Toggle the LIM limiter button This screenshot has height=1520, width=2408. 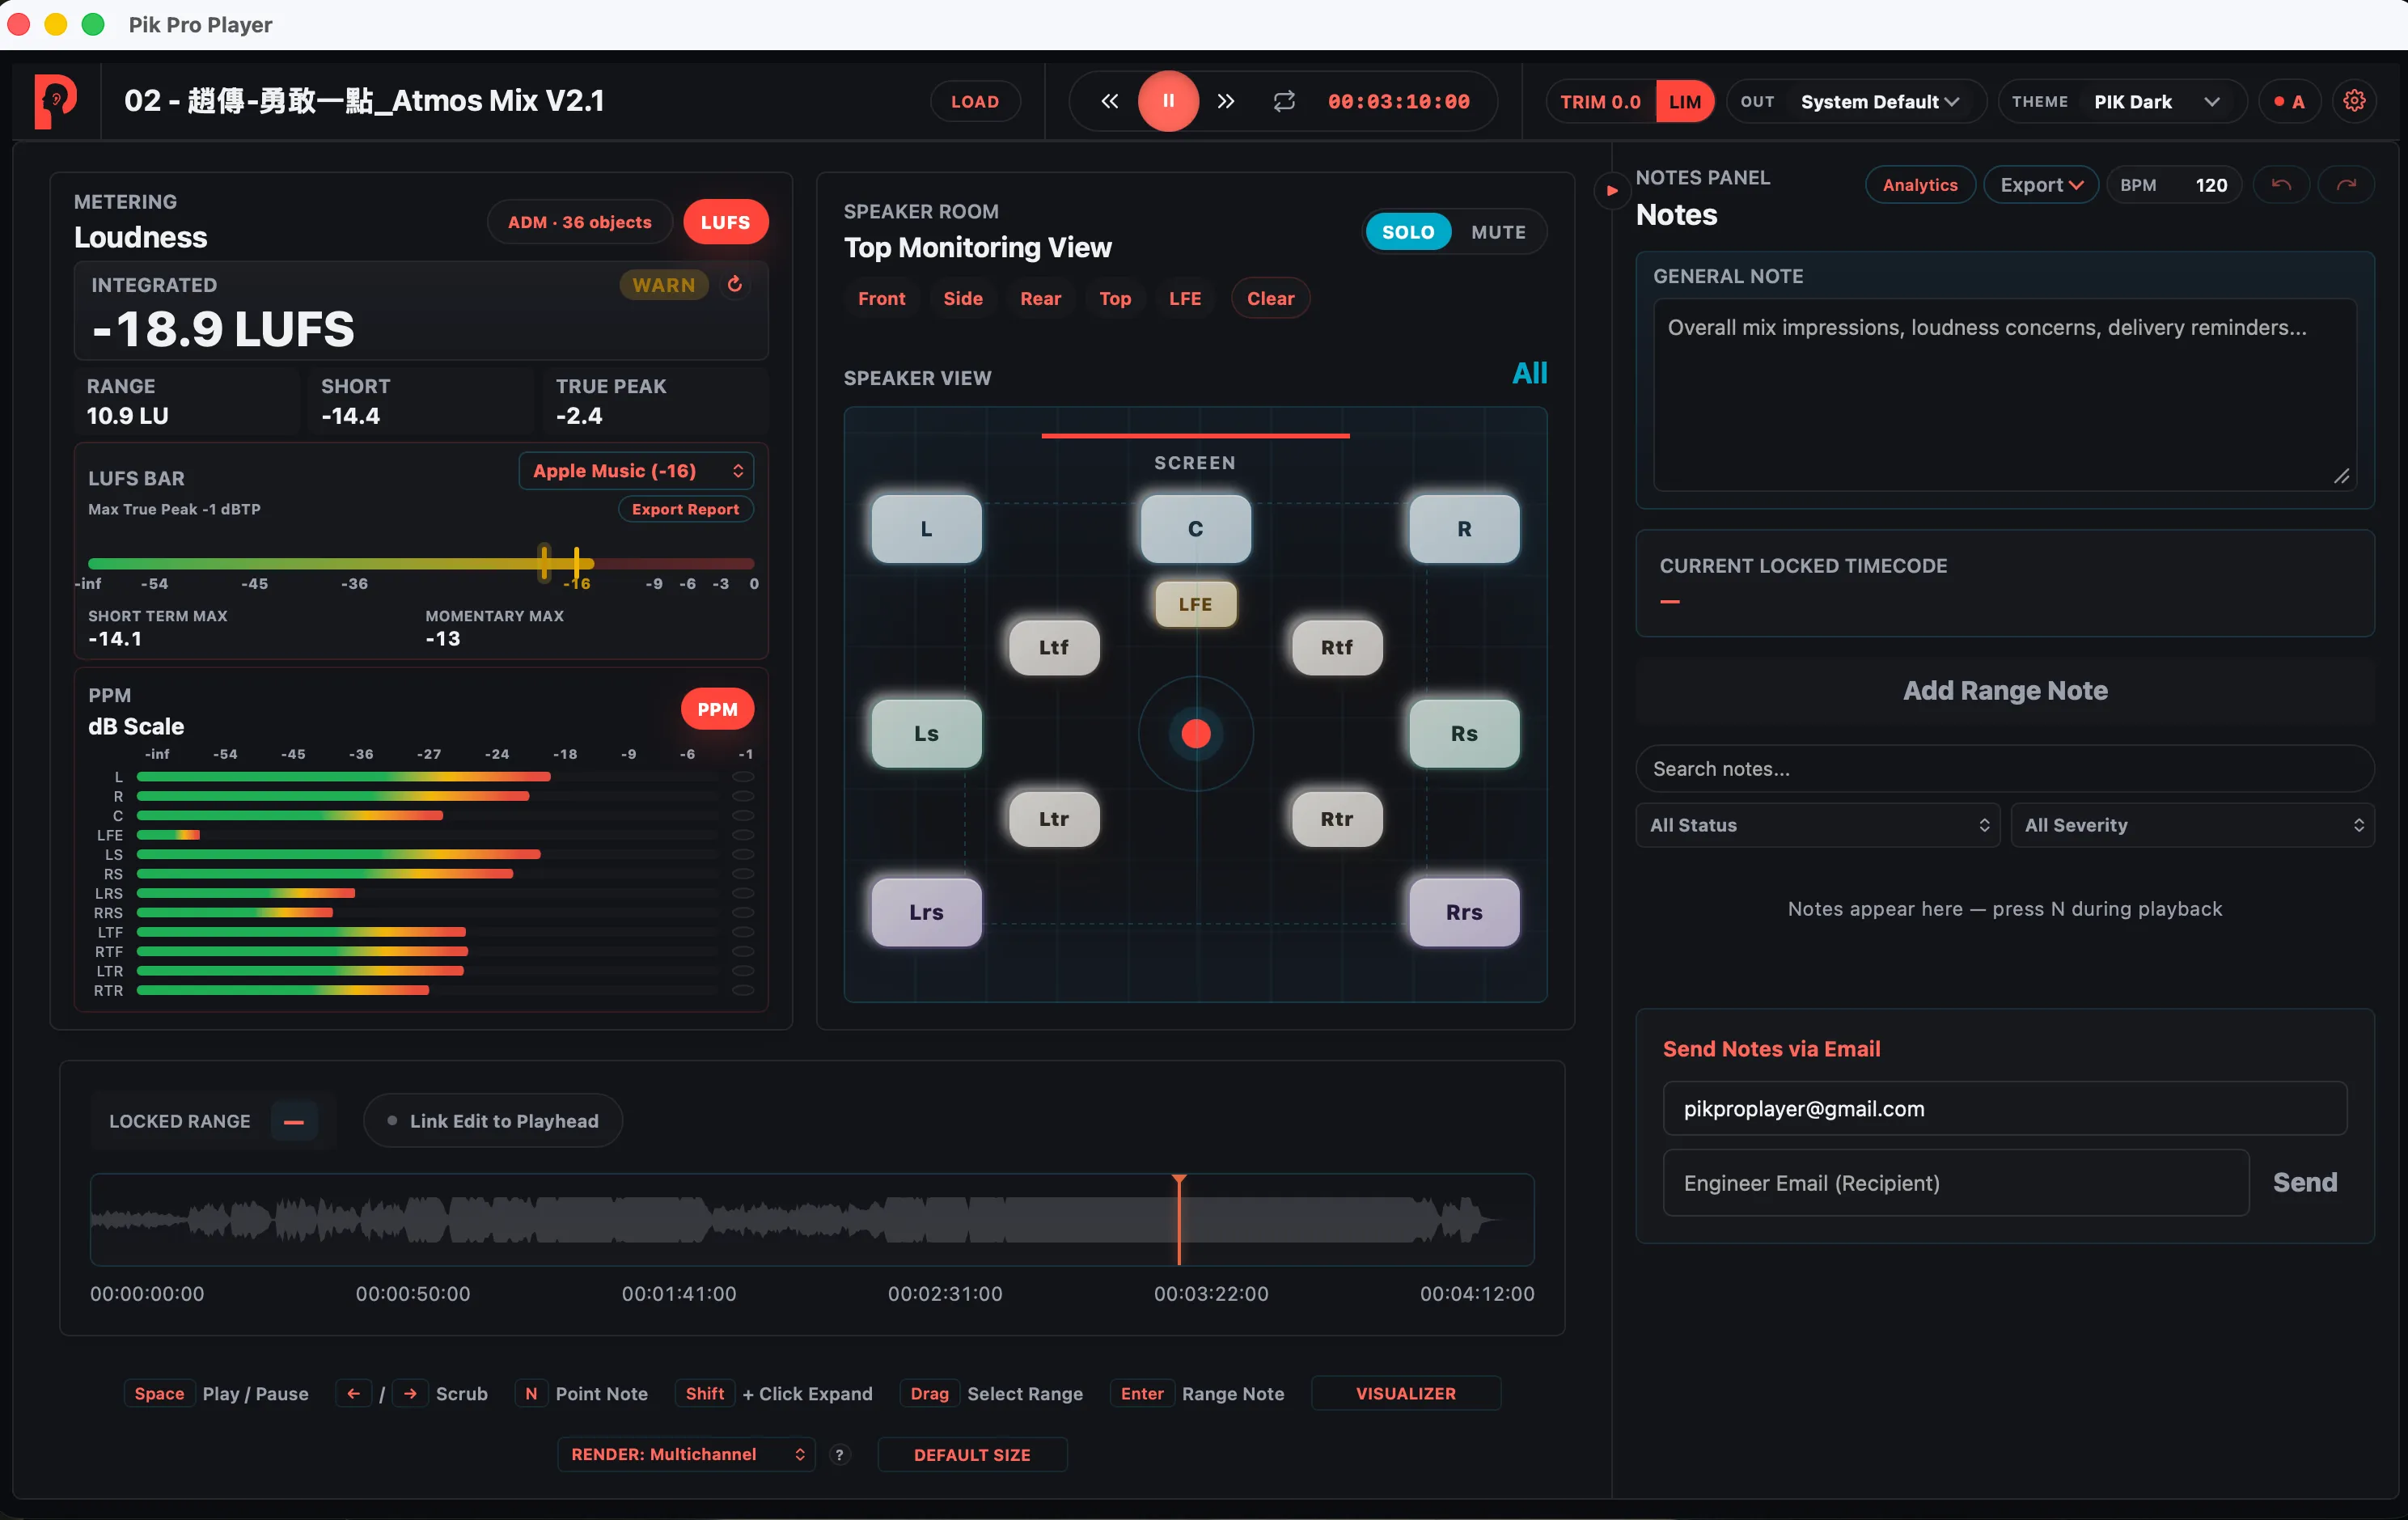1685,101
